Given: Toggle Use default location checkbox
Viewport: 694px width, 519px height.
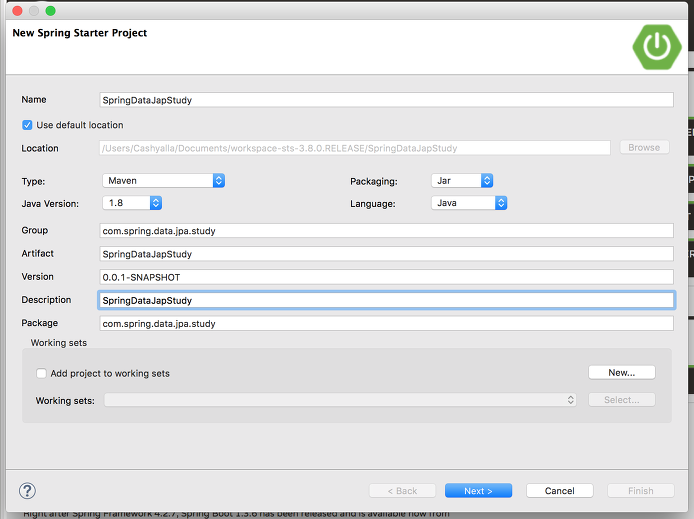Looking at the screenshot, I should tap(27, 125).
